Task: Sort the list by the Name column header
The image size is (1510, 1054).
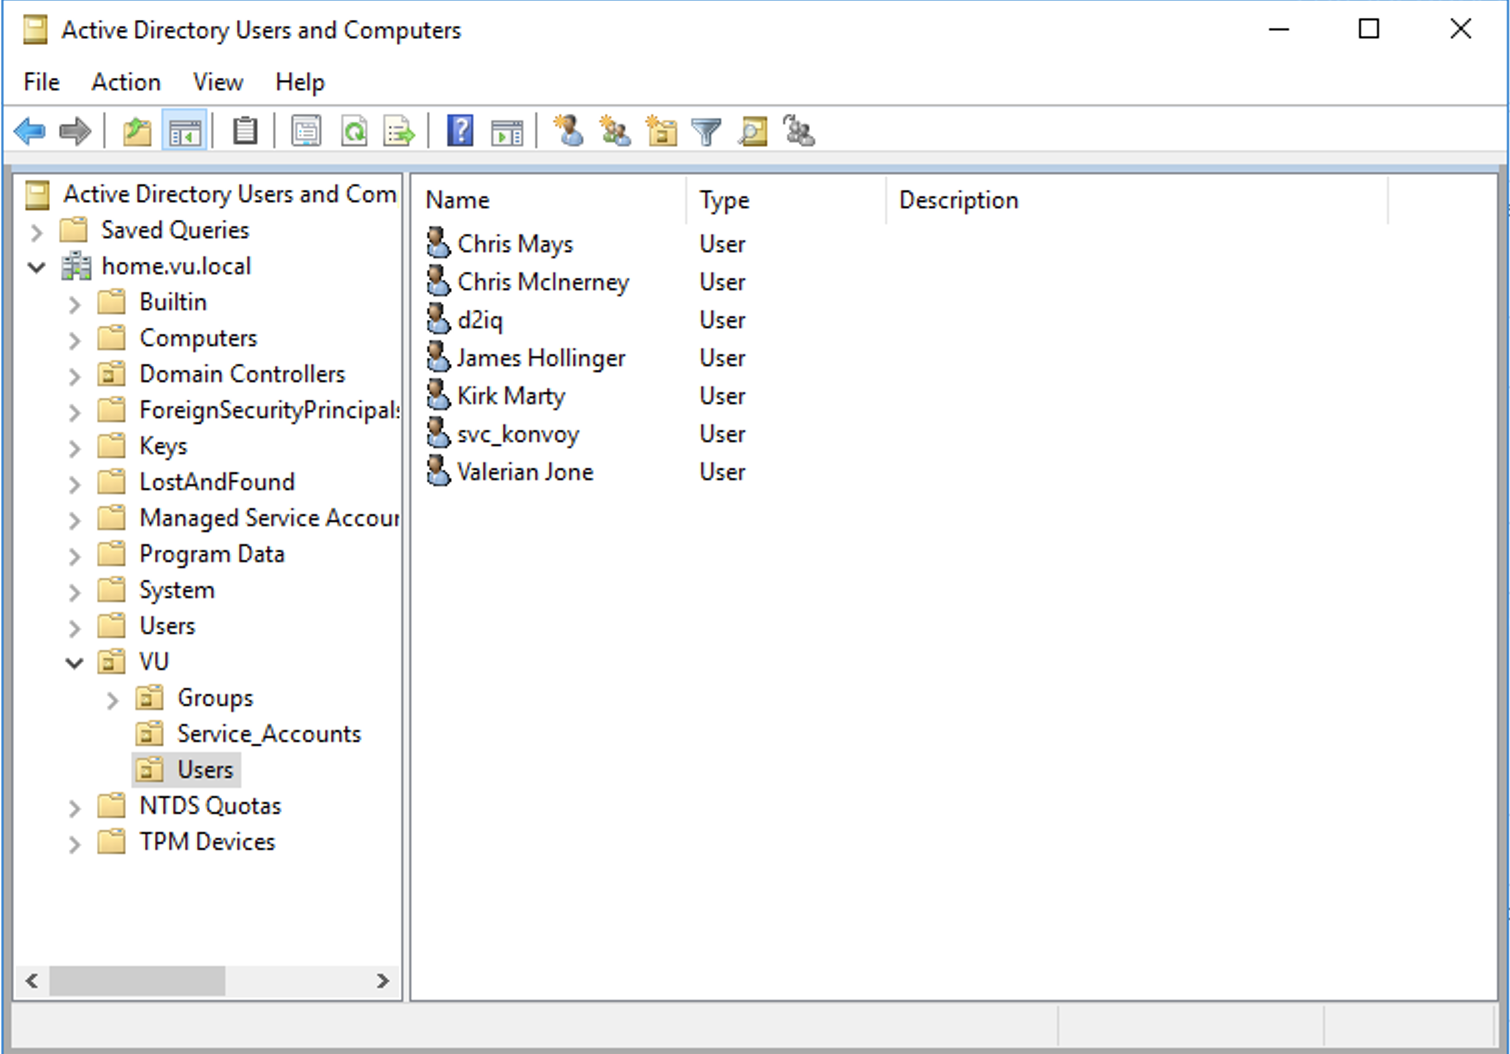Action: pyautogui.click(x=550, y=200)
